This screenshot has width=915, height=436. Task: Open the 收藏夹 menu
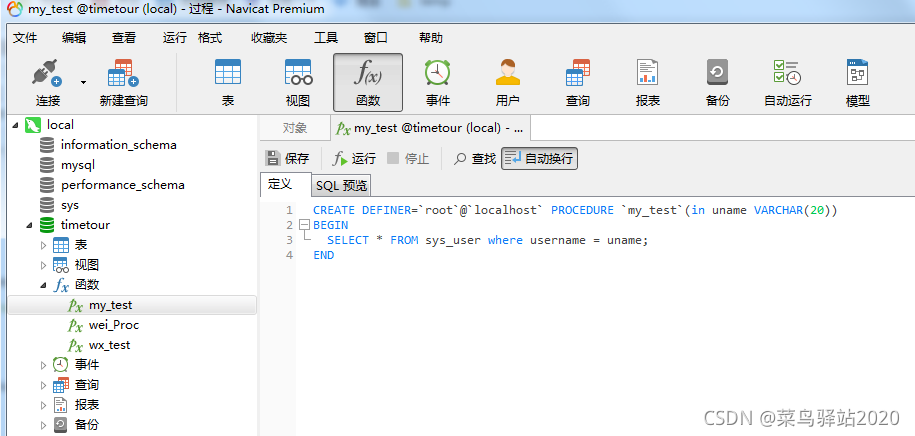(269, 38)
